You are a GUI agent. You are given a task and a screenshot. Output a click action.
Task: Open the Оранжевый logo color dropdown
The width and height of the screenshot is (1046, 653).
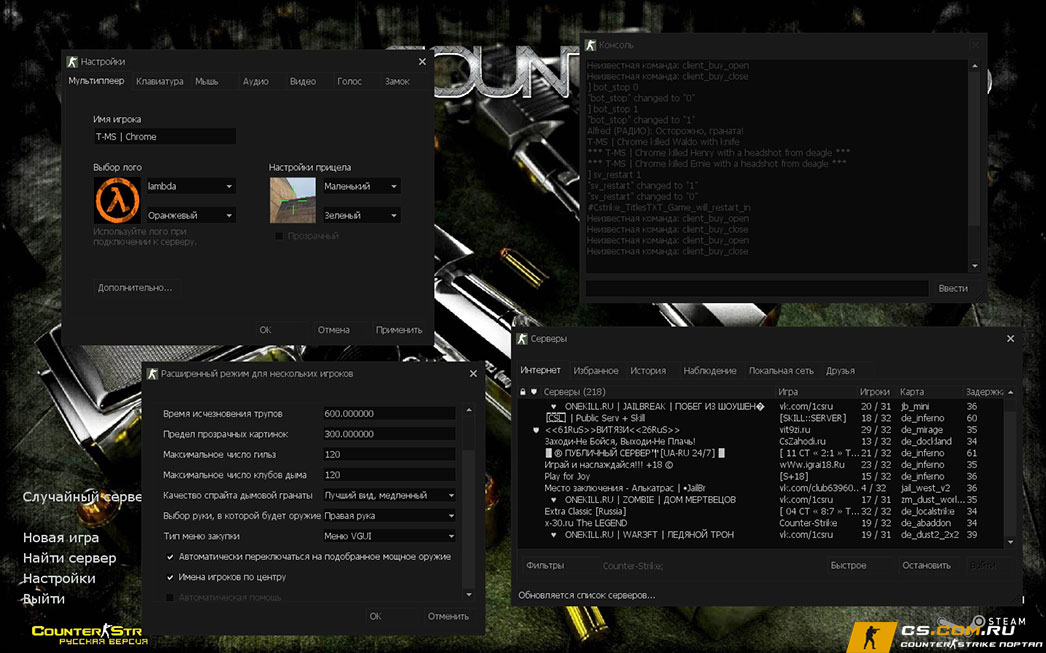(191, 215)
